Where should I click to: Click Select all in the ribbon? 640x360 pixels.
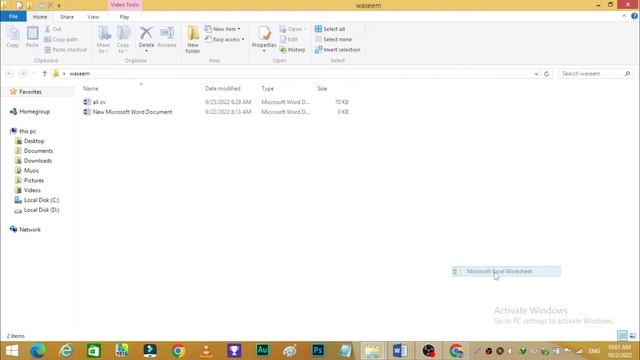click(330, 29)
